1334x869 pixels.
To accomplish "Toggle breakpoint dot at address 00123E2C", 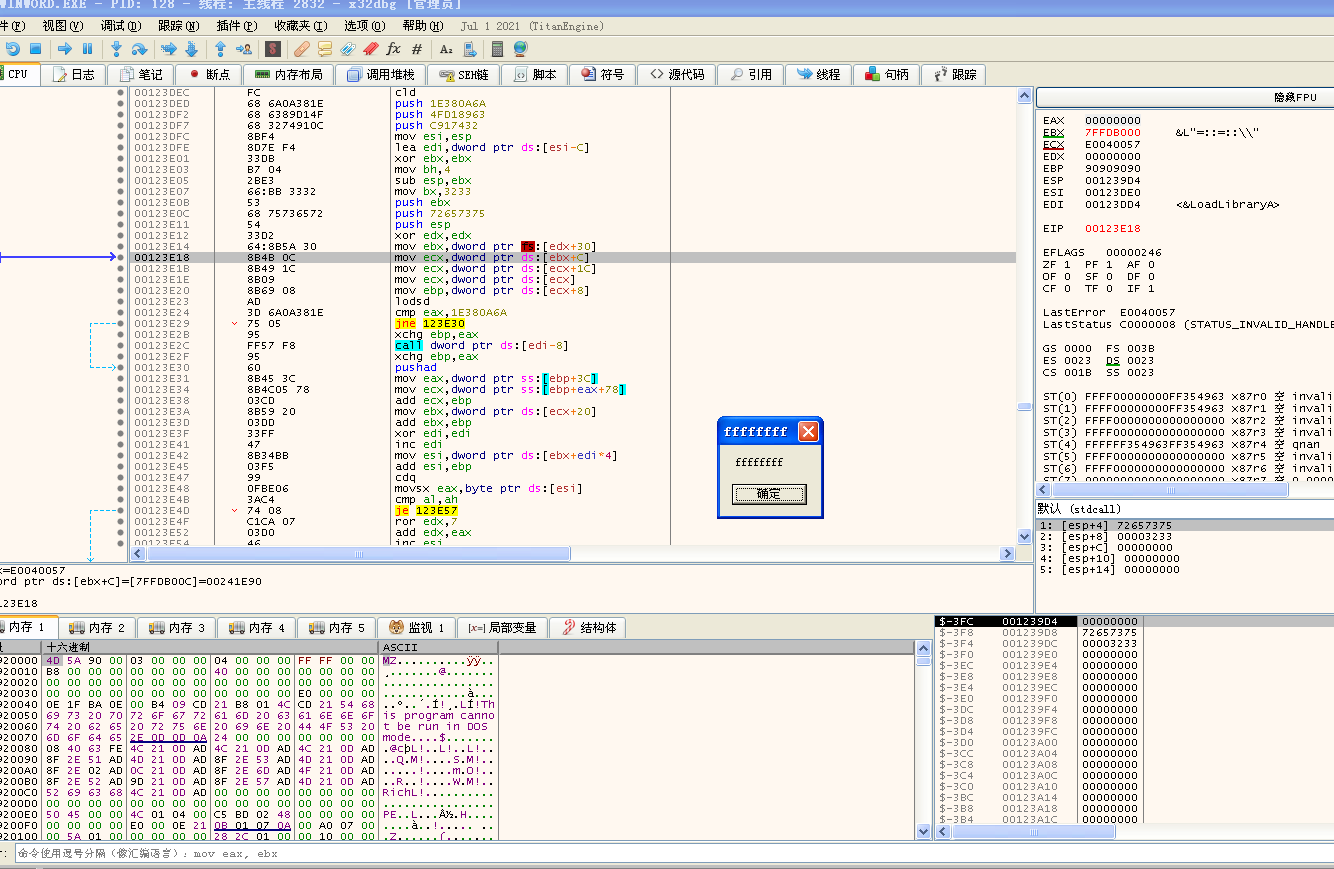I will click(x=121, y=345).
